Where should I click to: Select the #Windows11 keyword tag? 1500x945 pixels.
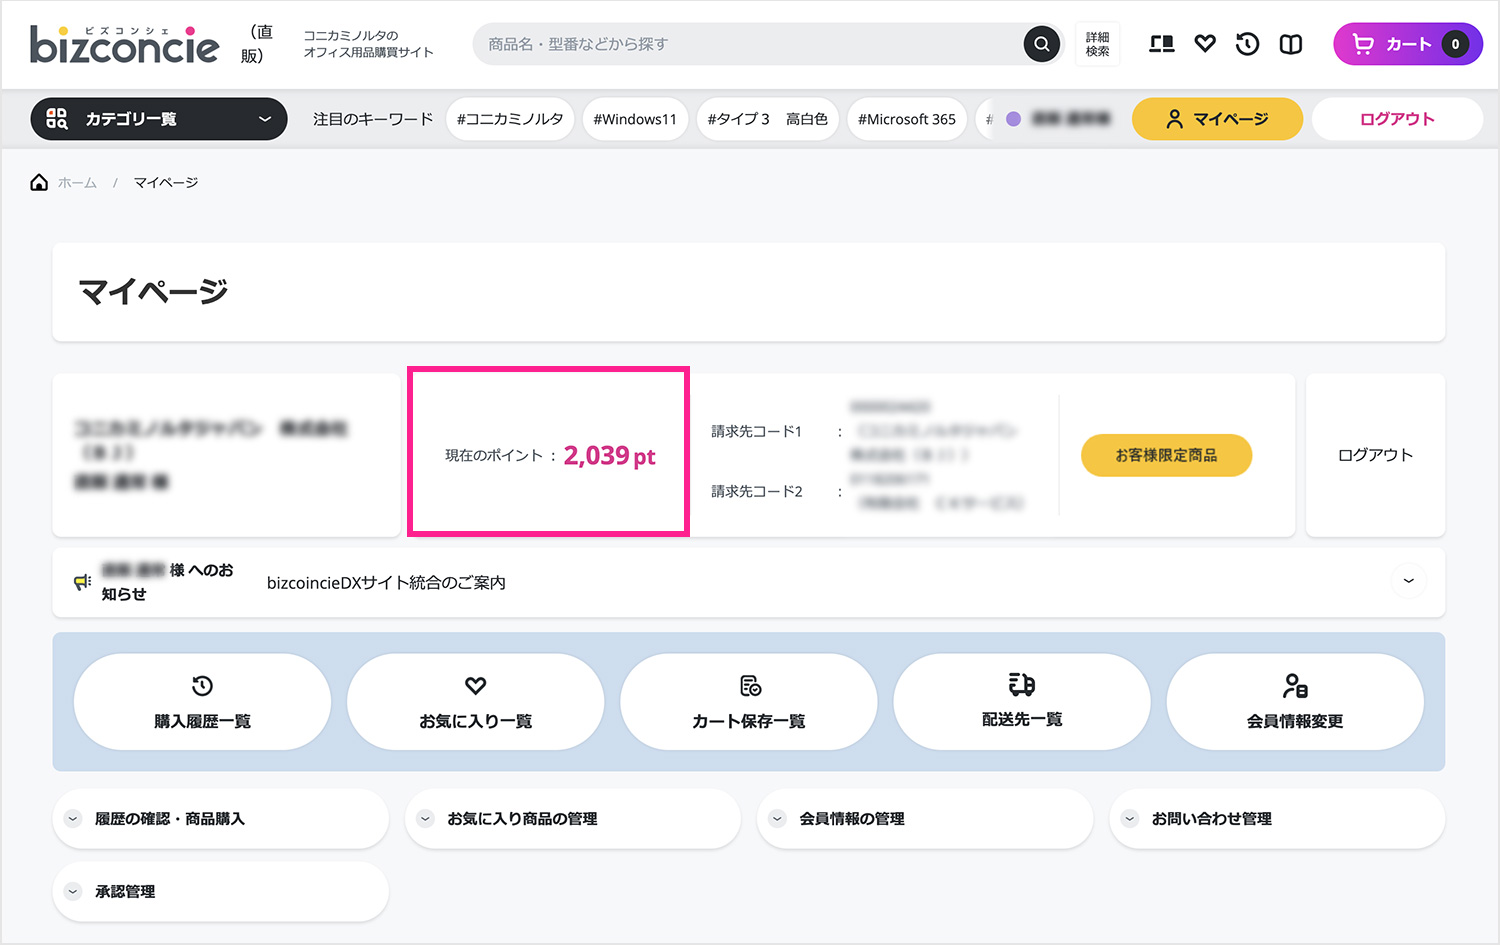(635, 119)
